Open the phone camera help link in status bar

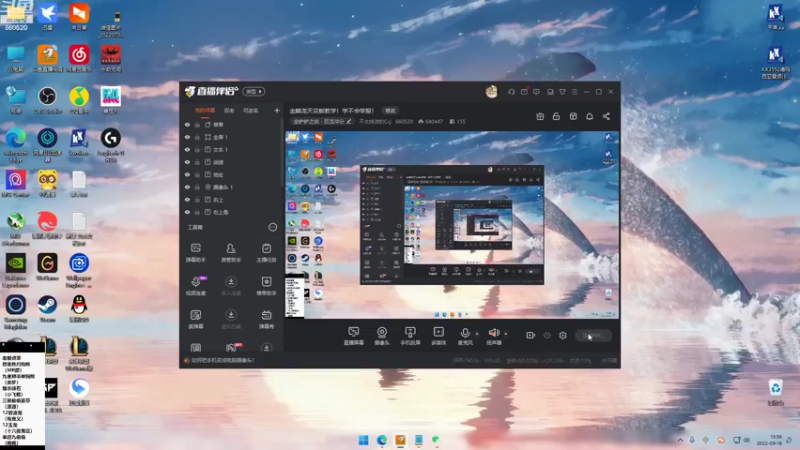[219, 360]
